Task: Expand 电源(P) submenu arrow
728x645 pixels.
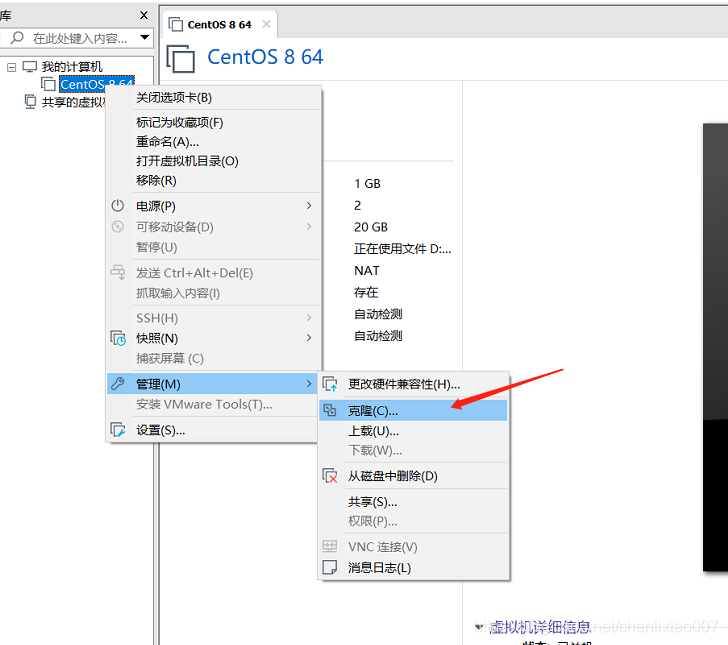Action: [309, 205]
